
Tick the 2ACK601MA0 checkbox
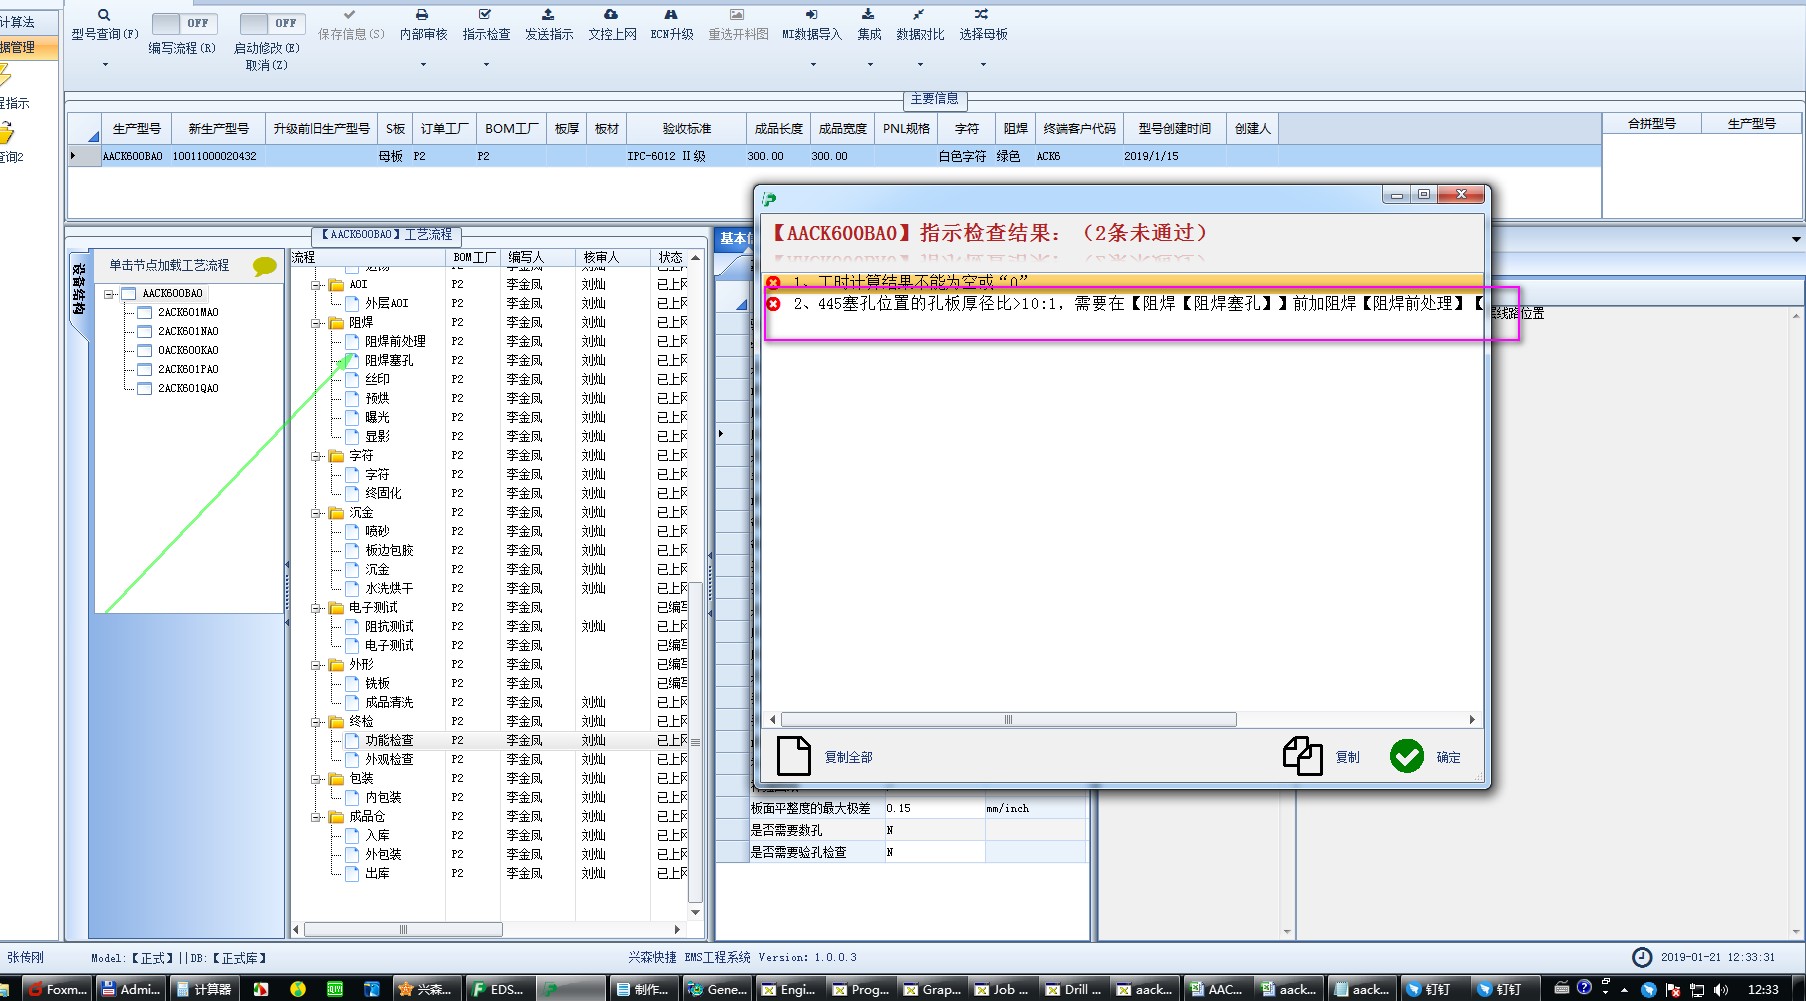144,313
